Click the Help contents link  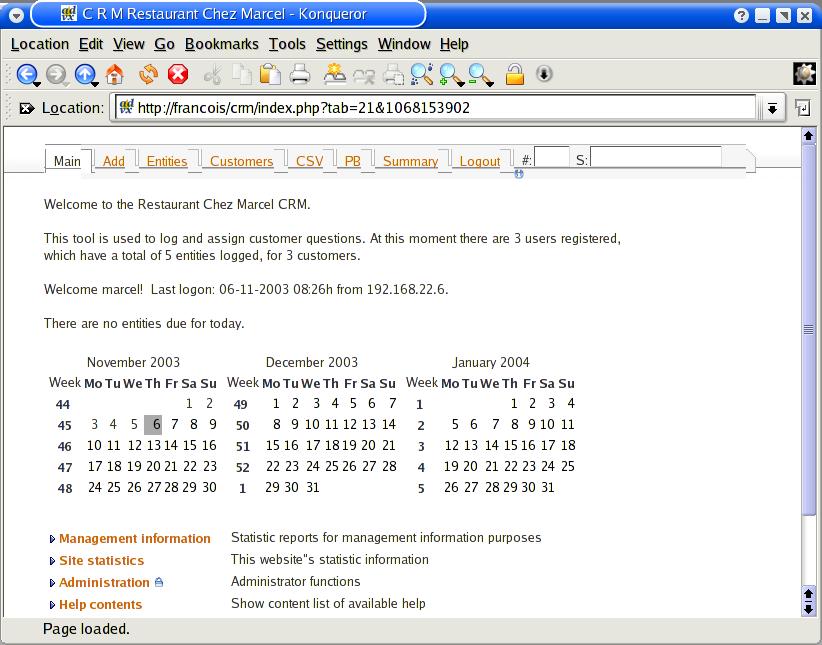point(100,604)
